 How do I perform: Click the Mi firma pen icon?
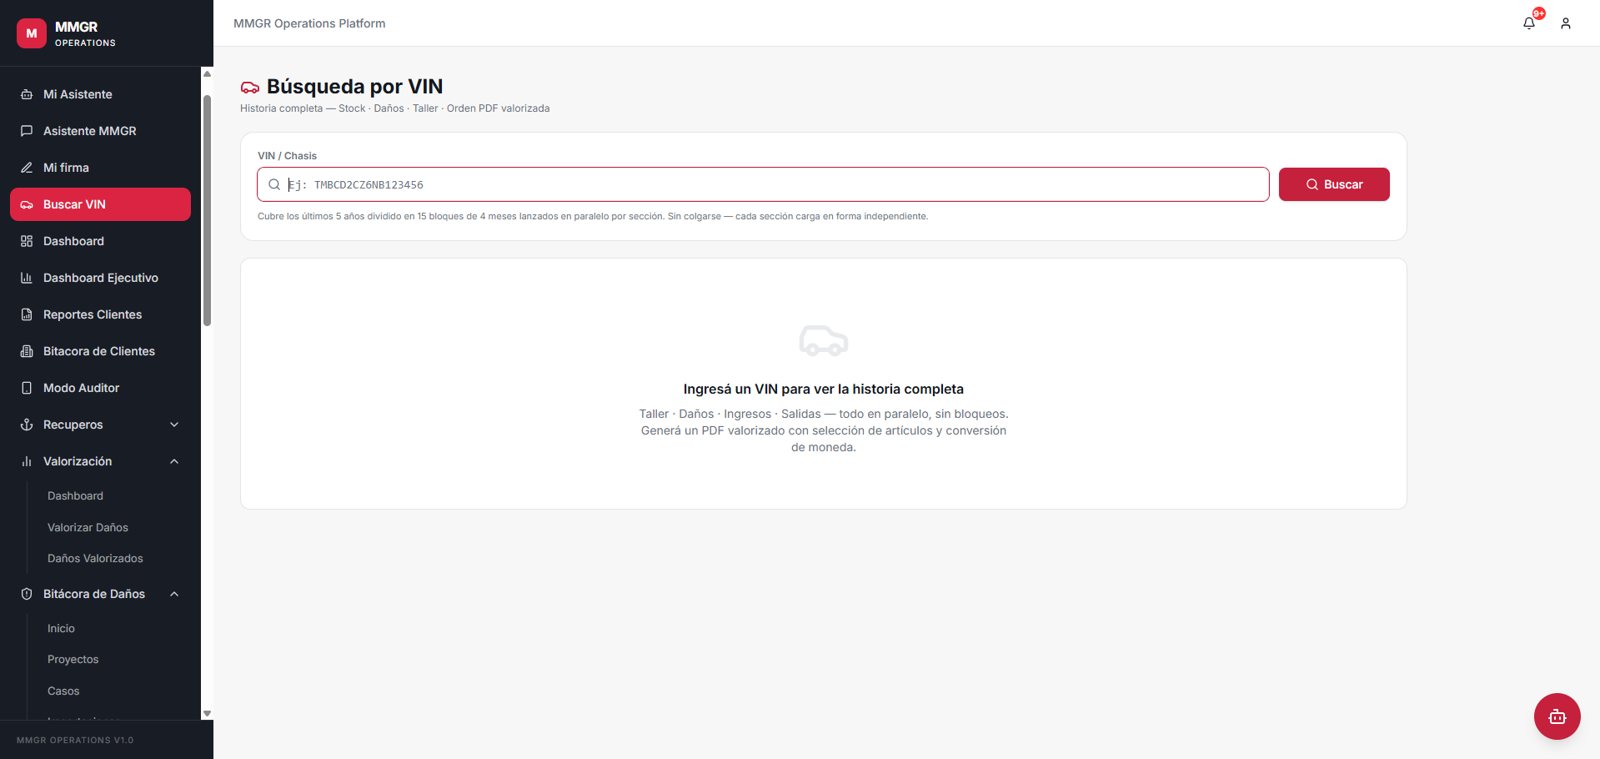tap(27, 168)
